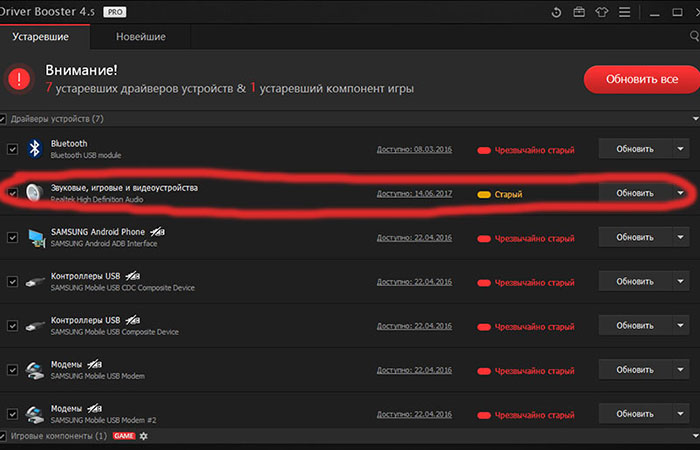Open the Rescue/restore history icon in title bar
The width and height of the screenshot is (700, 450).
click(x=556, y=12)
